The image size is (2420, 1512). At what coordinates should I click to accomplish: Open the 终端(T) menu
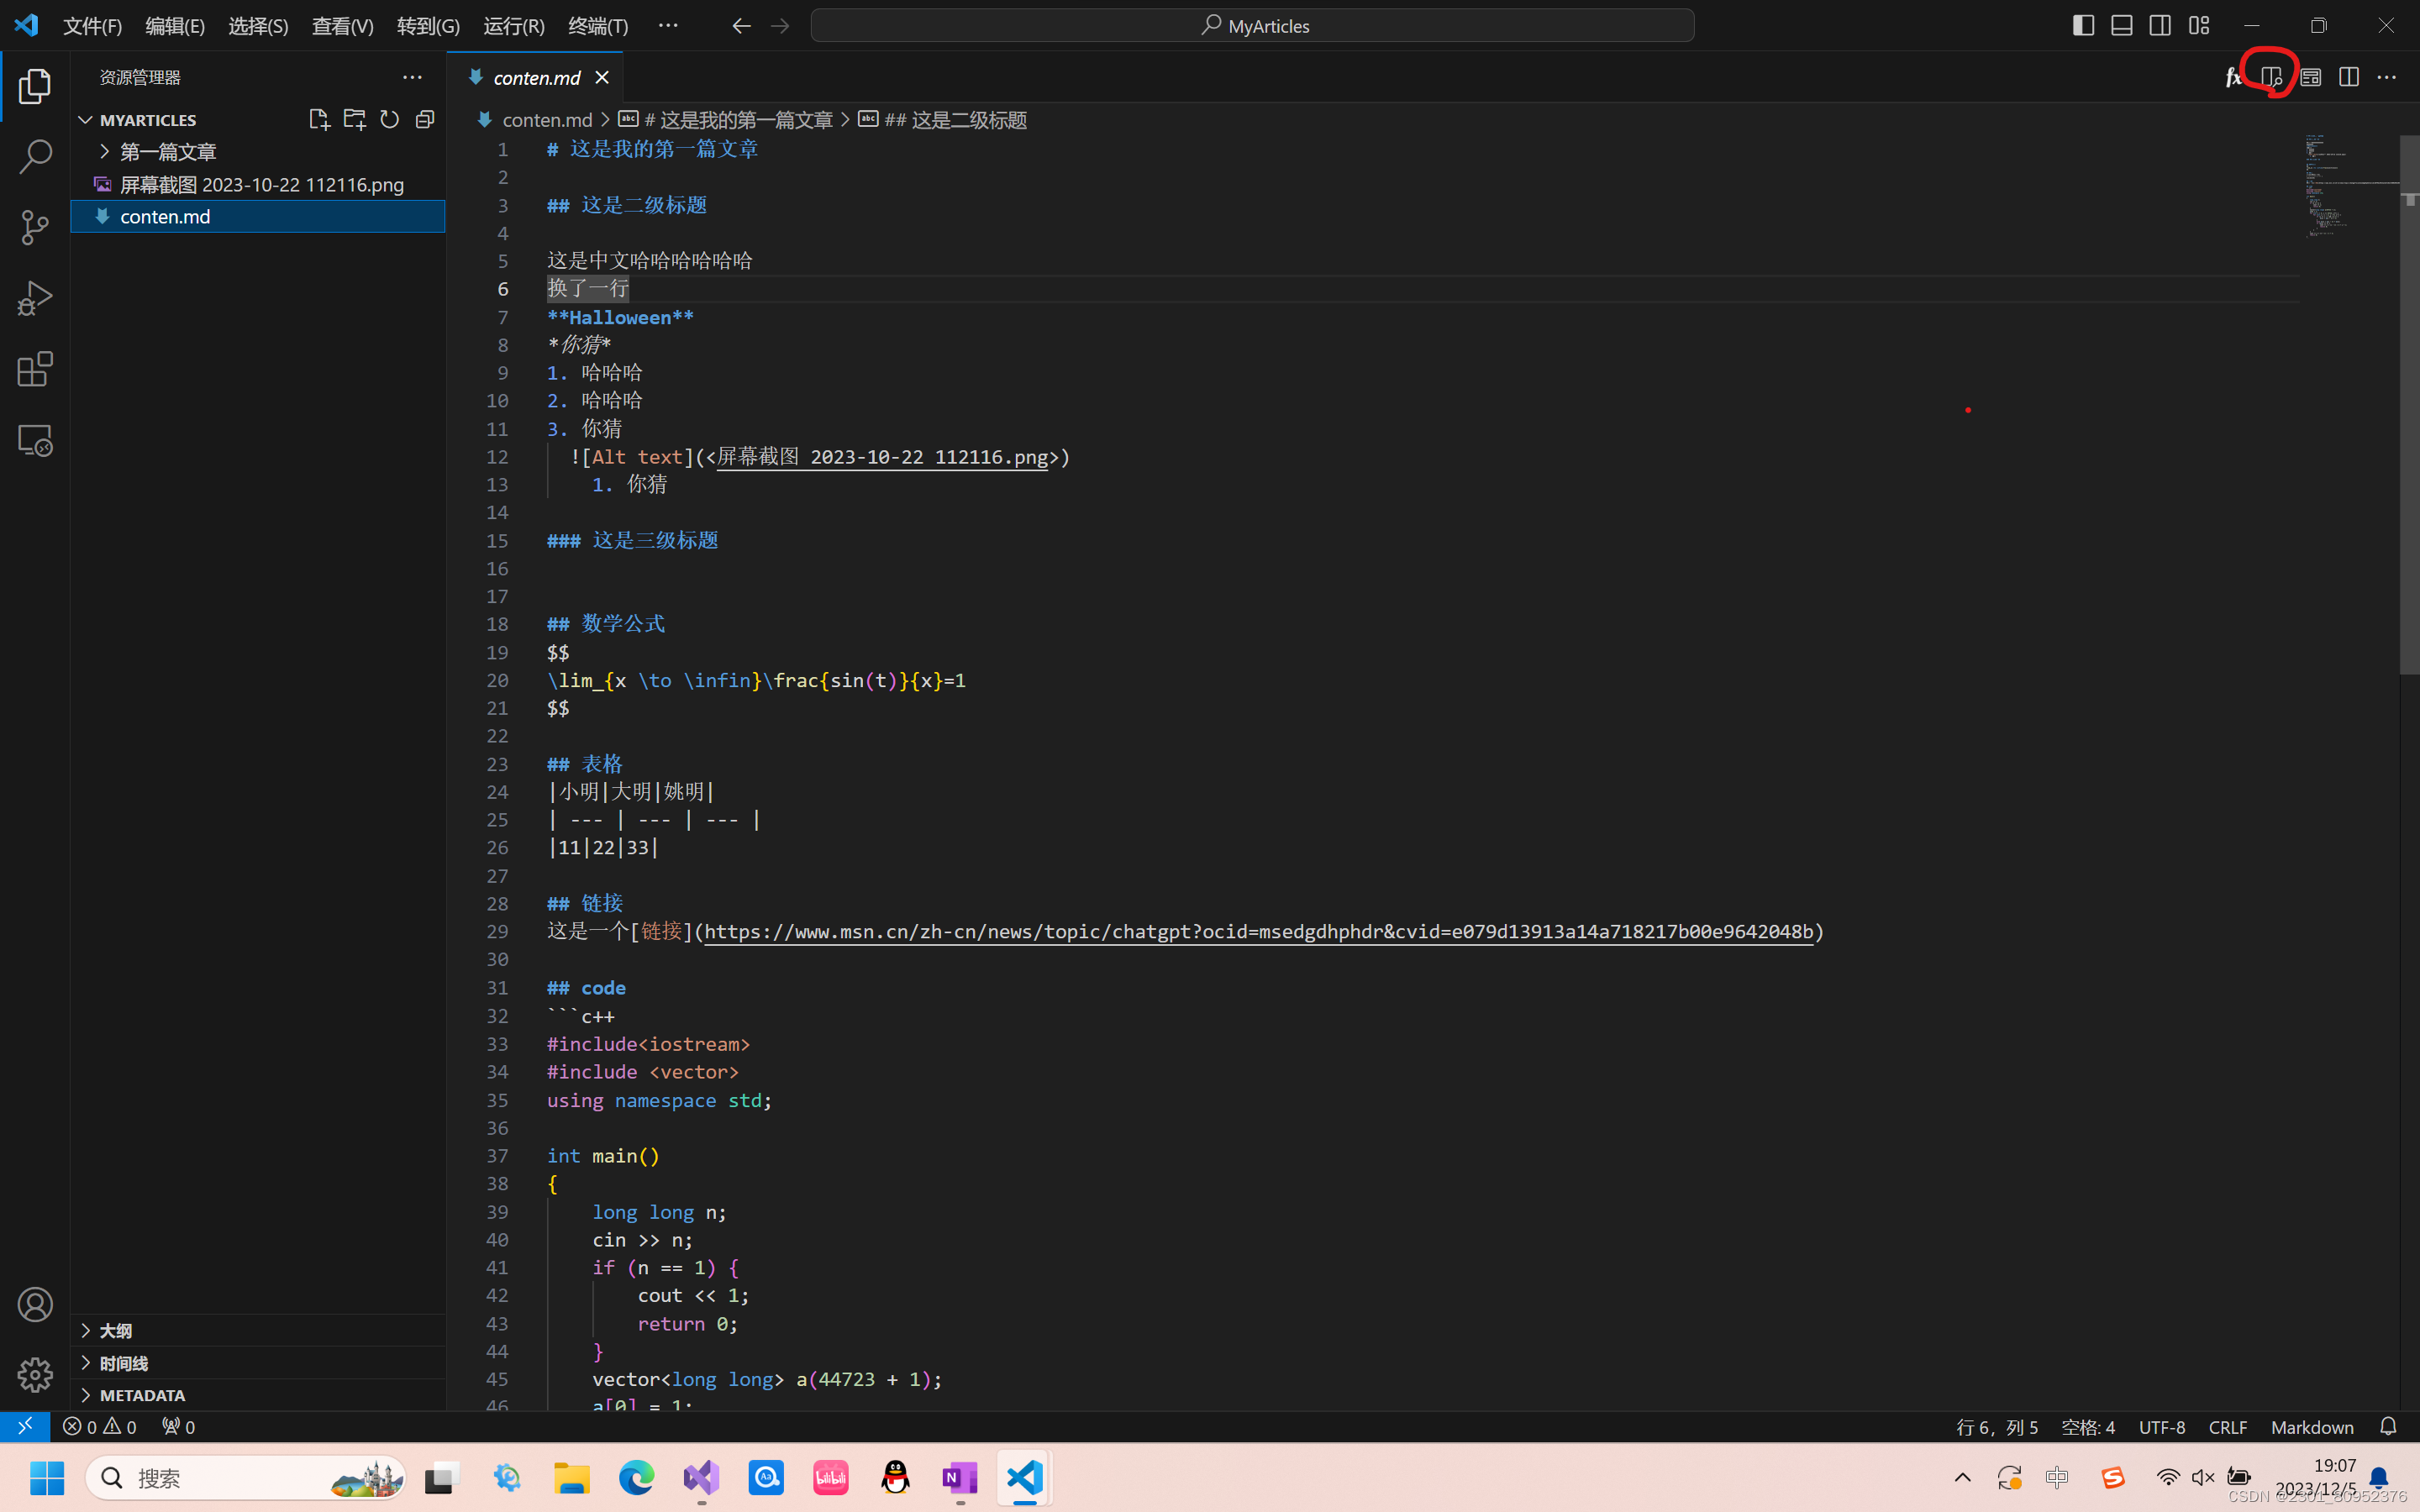coord(598,26)
